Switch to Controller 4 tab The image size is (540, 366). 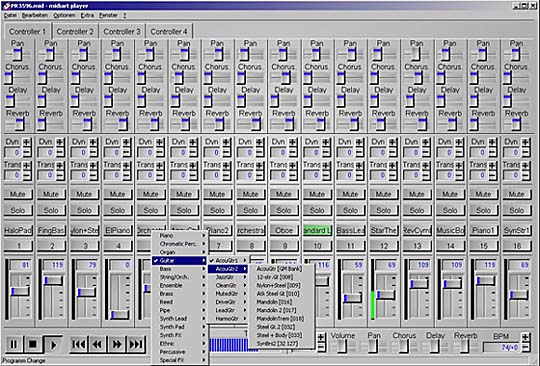click(x=169, y=32)
